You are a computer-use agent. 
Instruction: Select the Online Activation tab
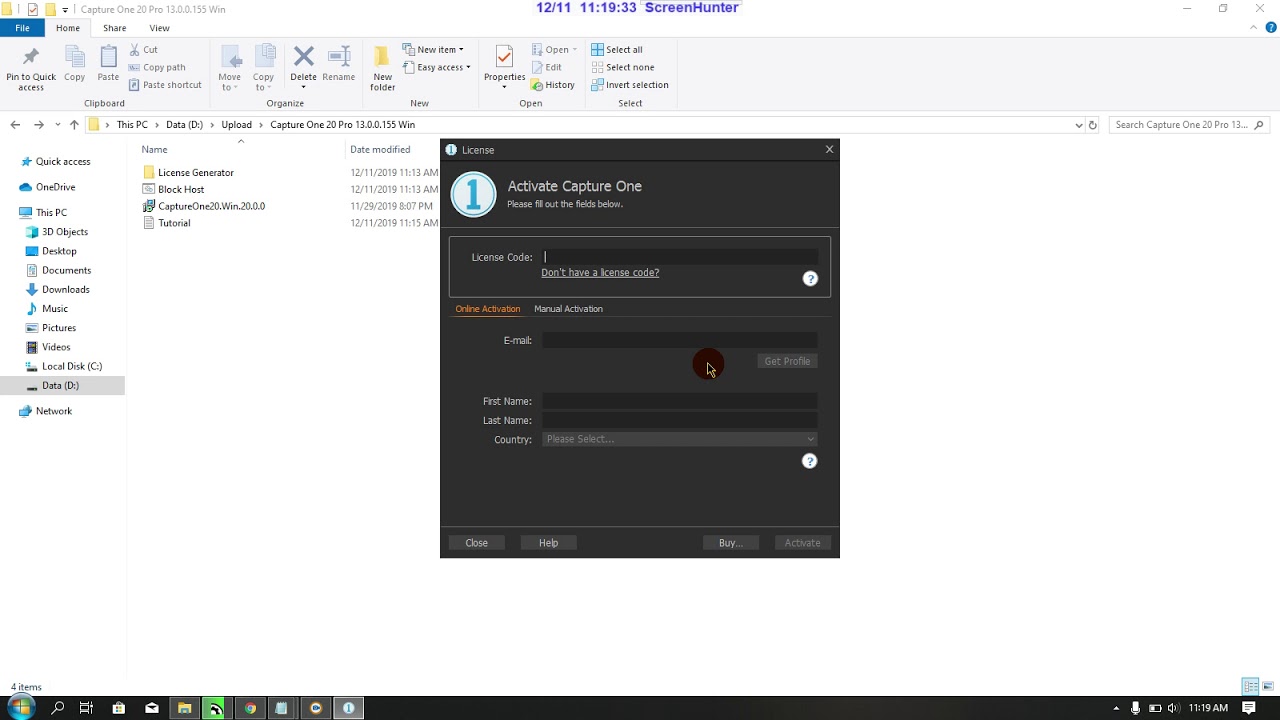coord(488,309)
